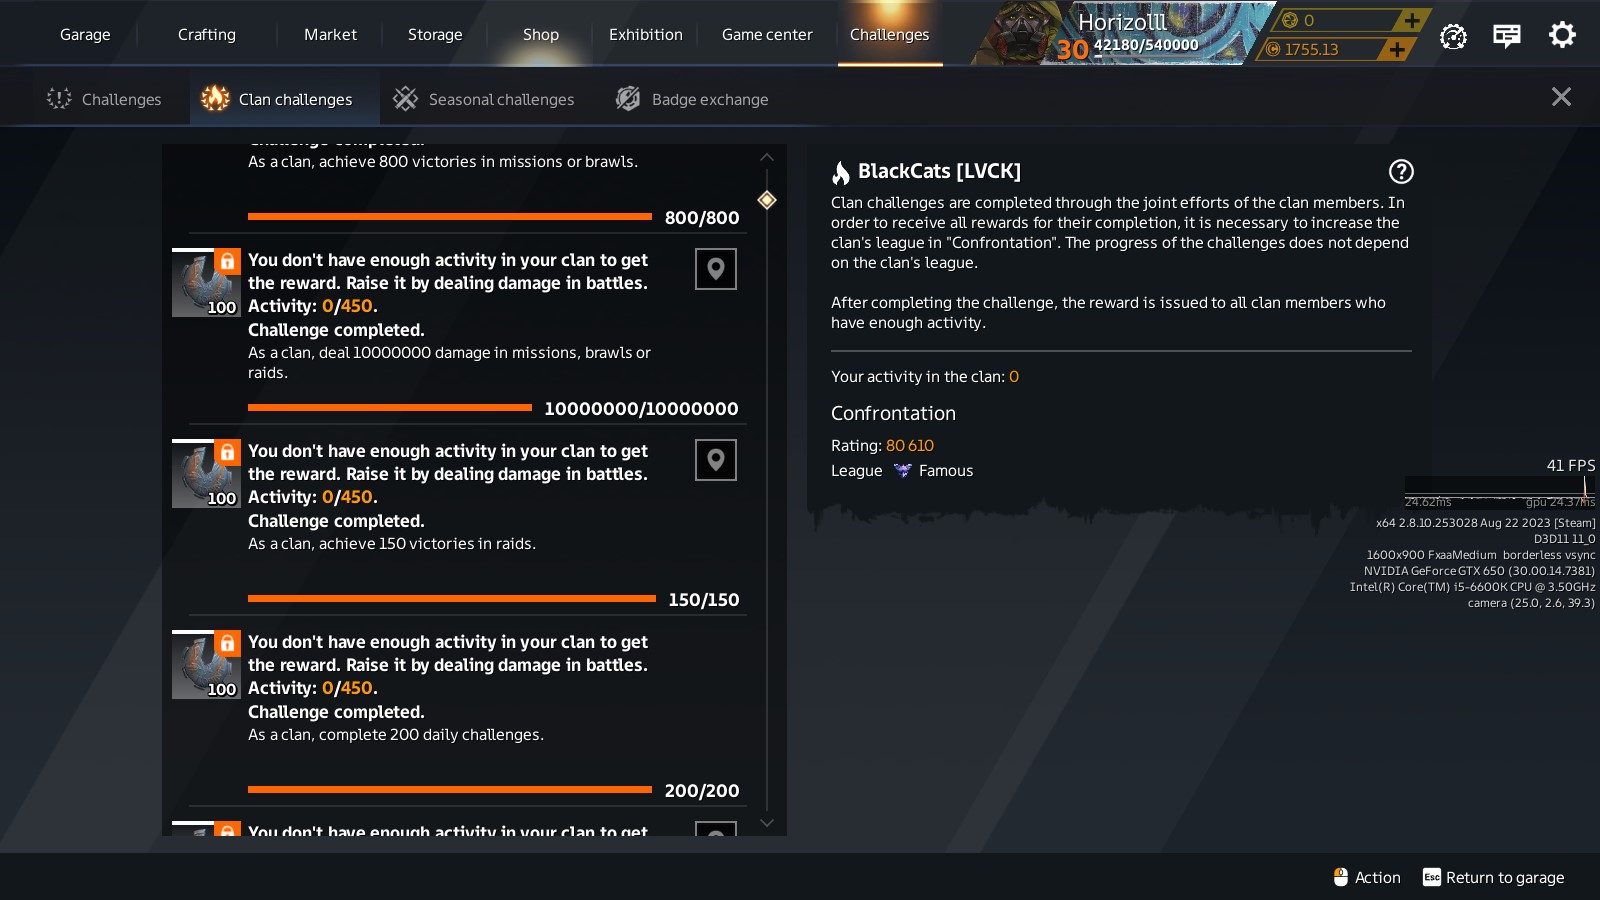Click the 800/800 victories progress bar
1600x900 pixels.
point(450,216)
